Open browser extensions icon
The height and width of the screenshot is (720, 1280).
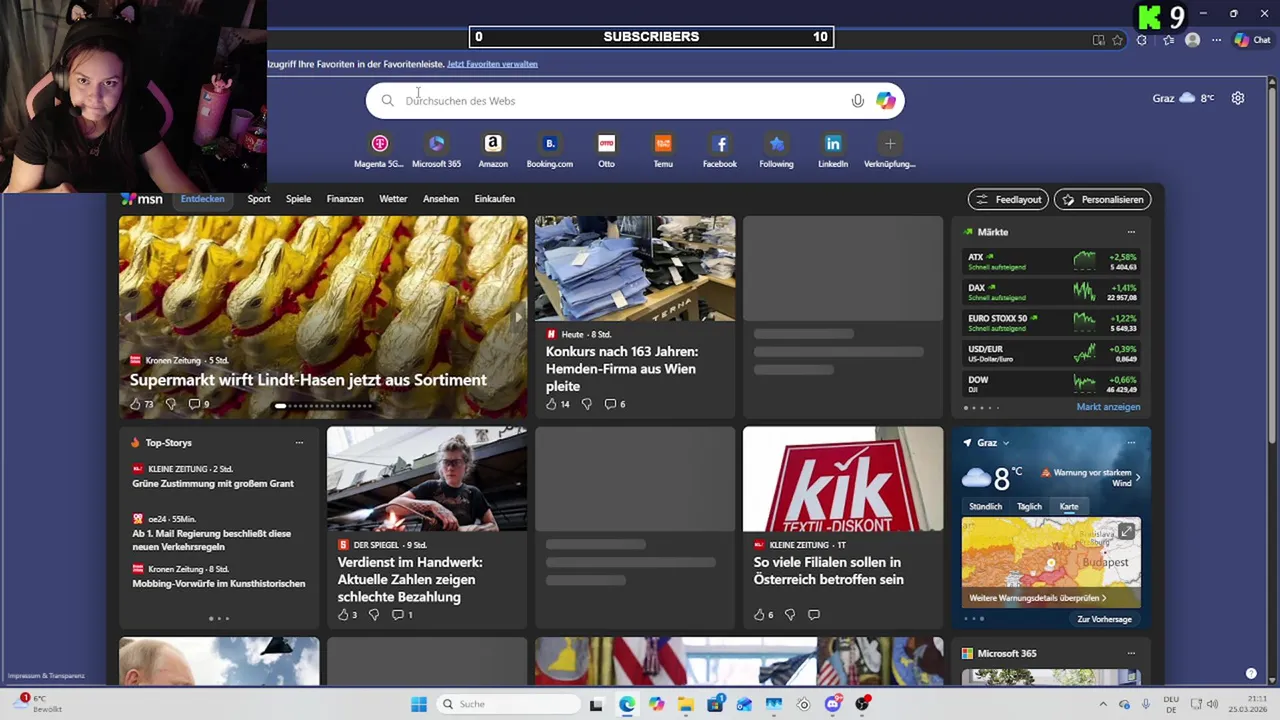click(1142, 40)
